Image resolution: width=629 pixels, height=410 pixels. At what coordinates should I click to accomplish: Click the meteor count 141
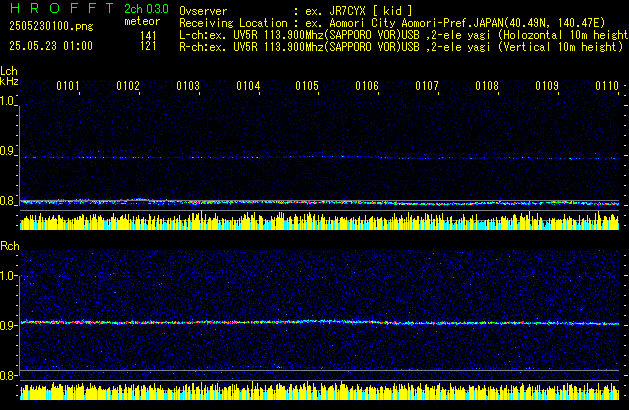click(148, 36)
